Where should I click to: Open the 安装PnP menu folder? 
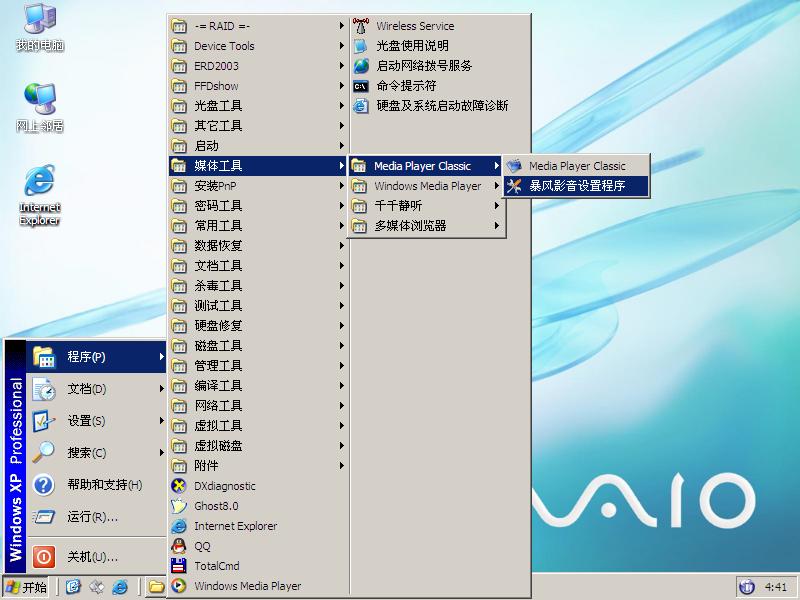[x=259, y=186]
